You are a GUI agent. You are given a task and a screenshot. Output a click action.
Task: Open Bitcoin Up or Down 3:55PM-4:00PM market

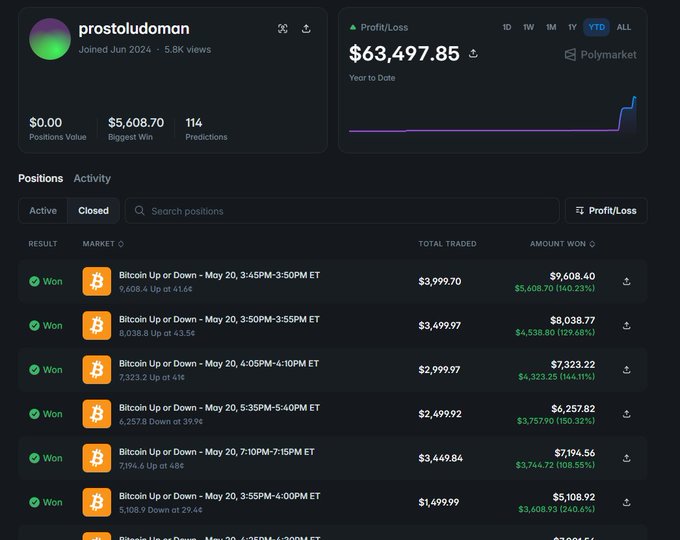219,496
